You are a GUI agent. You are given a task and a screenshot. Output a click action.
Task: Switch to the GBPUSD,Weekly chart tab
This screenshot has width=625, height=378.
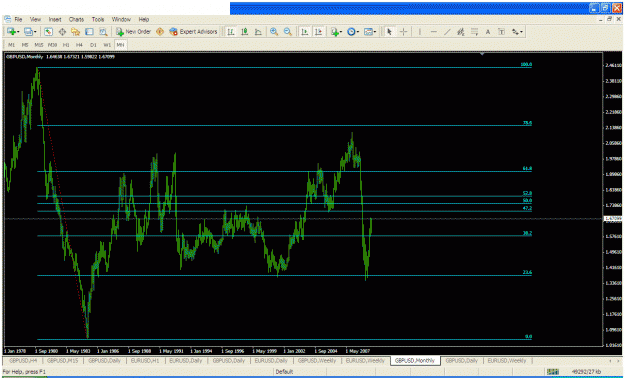tap(317, 361)
